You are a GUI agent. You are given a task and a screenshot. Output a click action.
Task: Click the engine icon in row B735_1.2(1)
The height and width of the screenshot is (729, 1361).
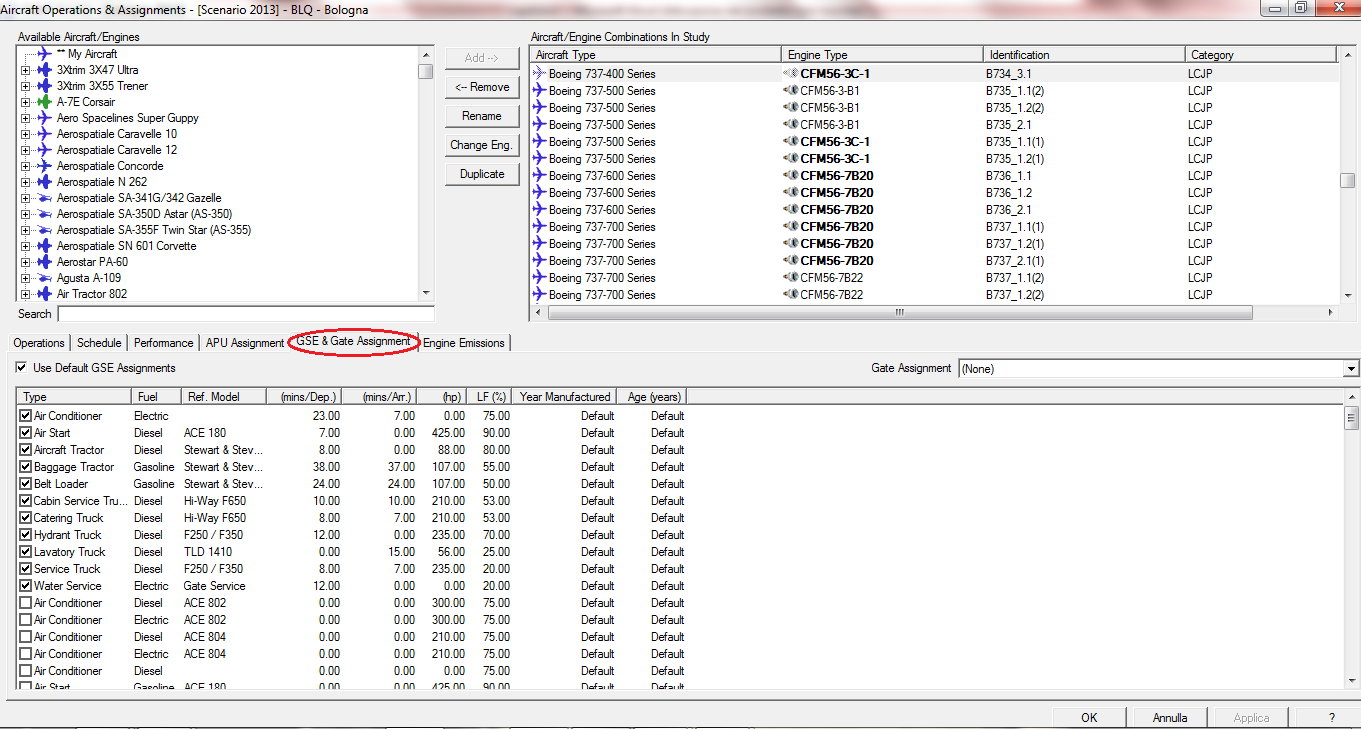click(790, 158)
